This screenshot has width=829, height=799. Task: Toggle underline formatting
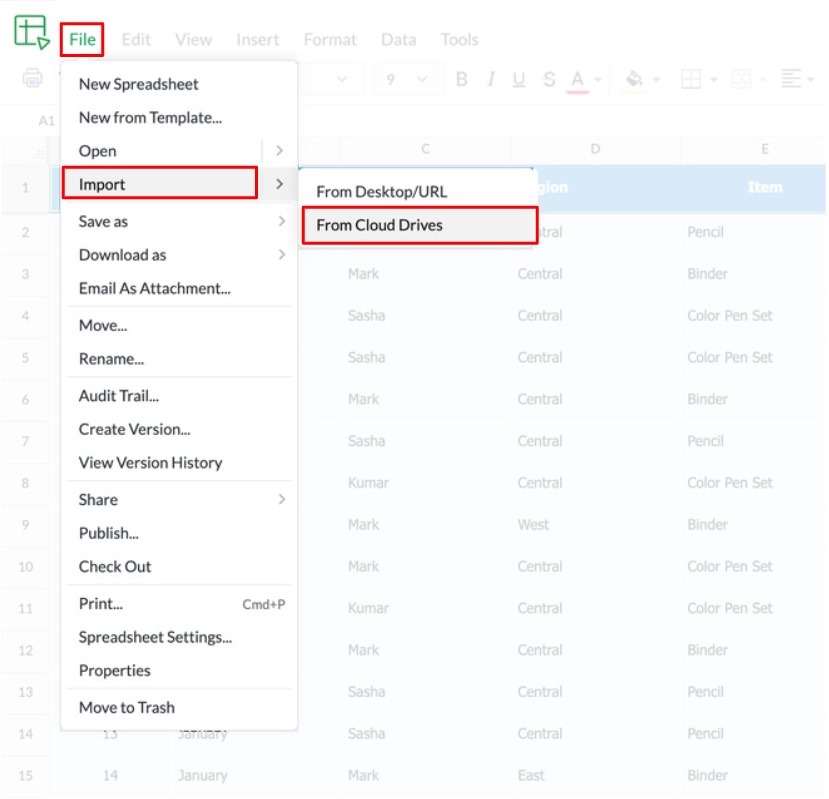click(519, 80)
